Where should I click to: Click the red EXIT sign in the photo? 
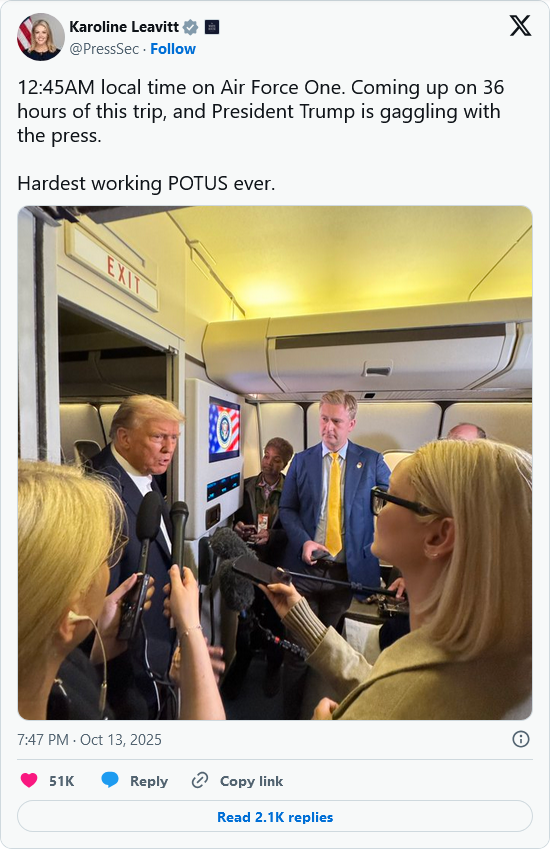pyautogui.click(x=123, y=275)
